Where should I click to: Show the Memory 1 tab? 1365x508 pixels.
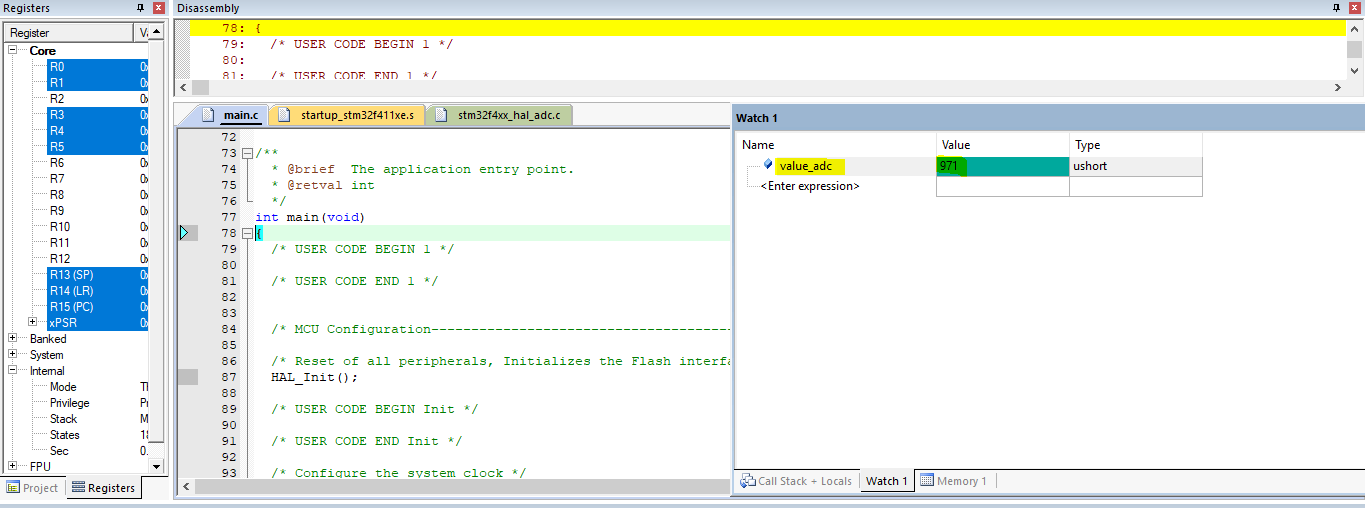coord(953,481)
